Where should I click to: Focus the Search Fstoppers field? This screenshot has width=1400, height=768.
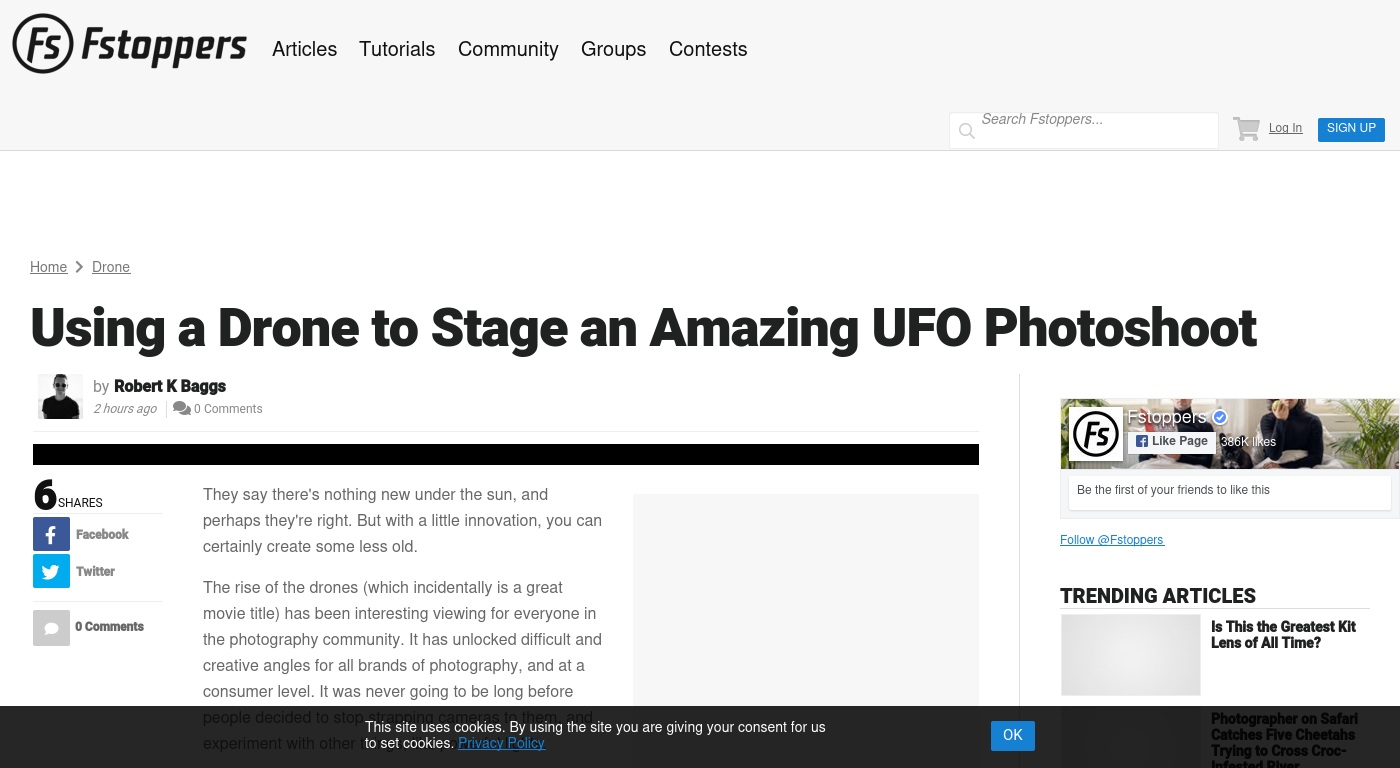tap(1084, 130)
